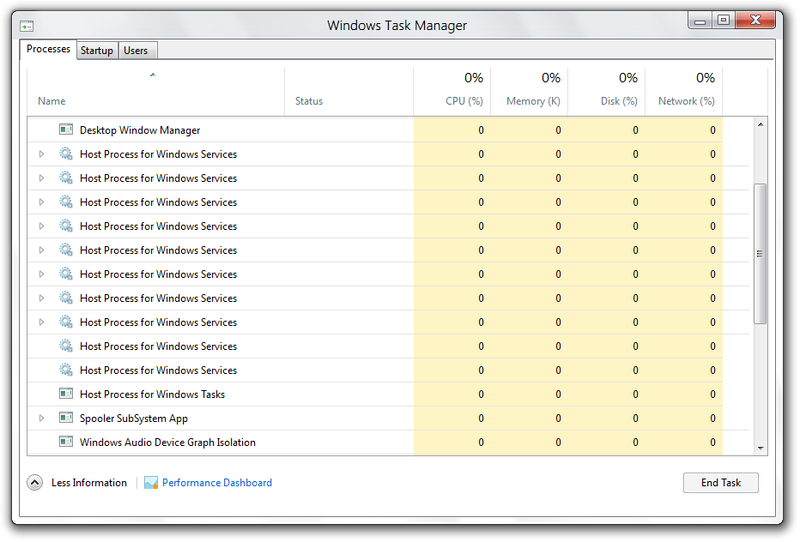Viewport: 800px width, 542px height.
Task: Open the Startup tab
Action: (x=97, y=51)
